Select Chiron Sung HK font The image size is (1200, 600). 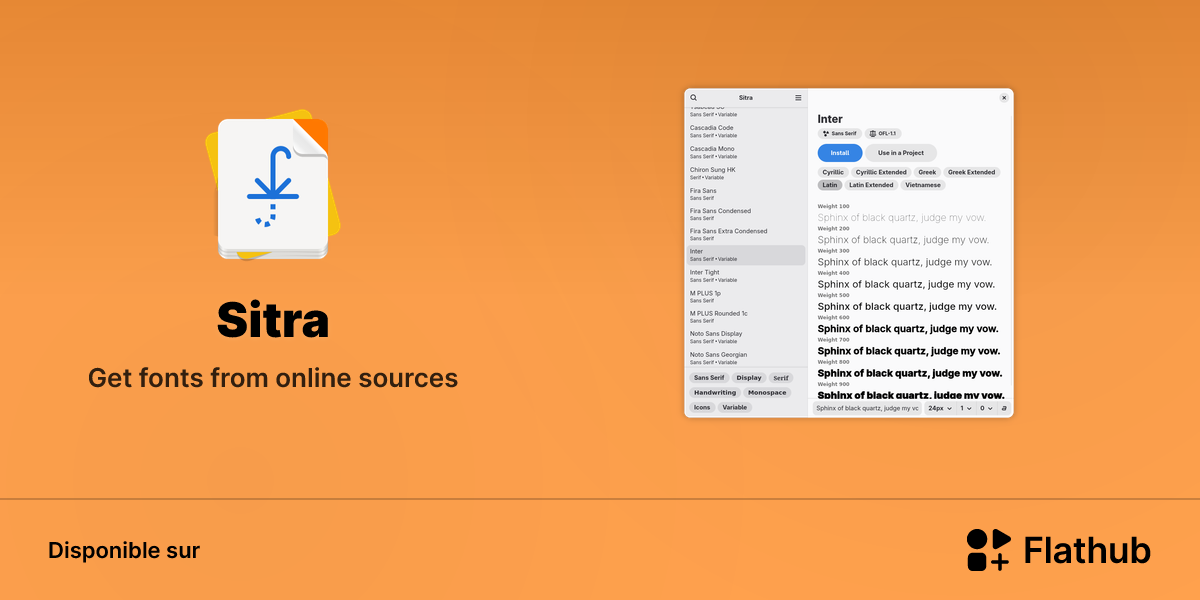click(746, 173)
